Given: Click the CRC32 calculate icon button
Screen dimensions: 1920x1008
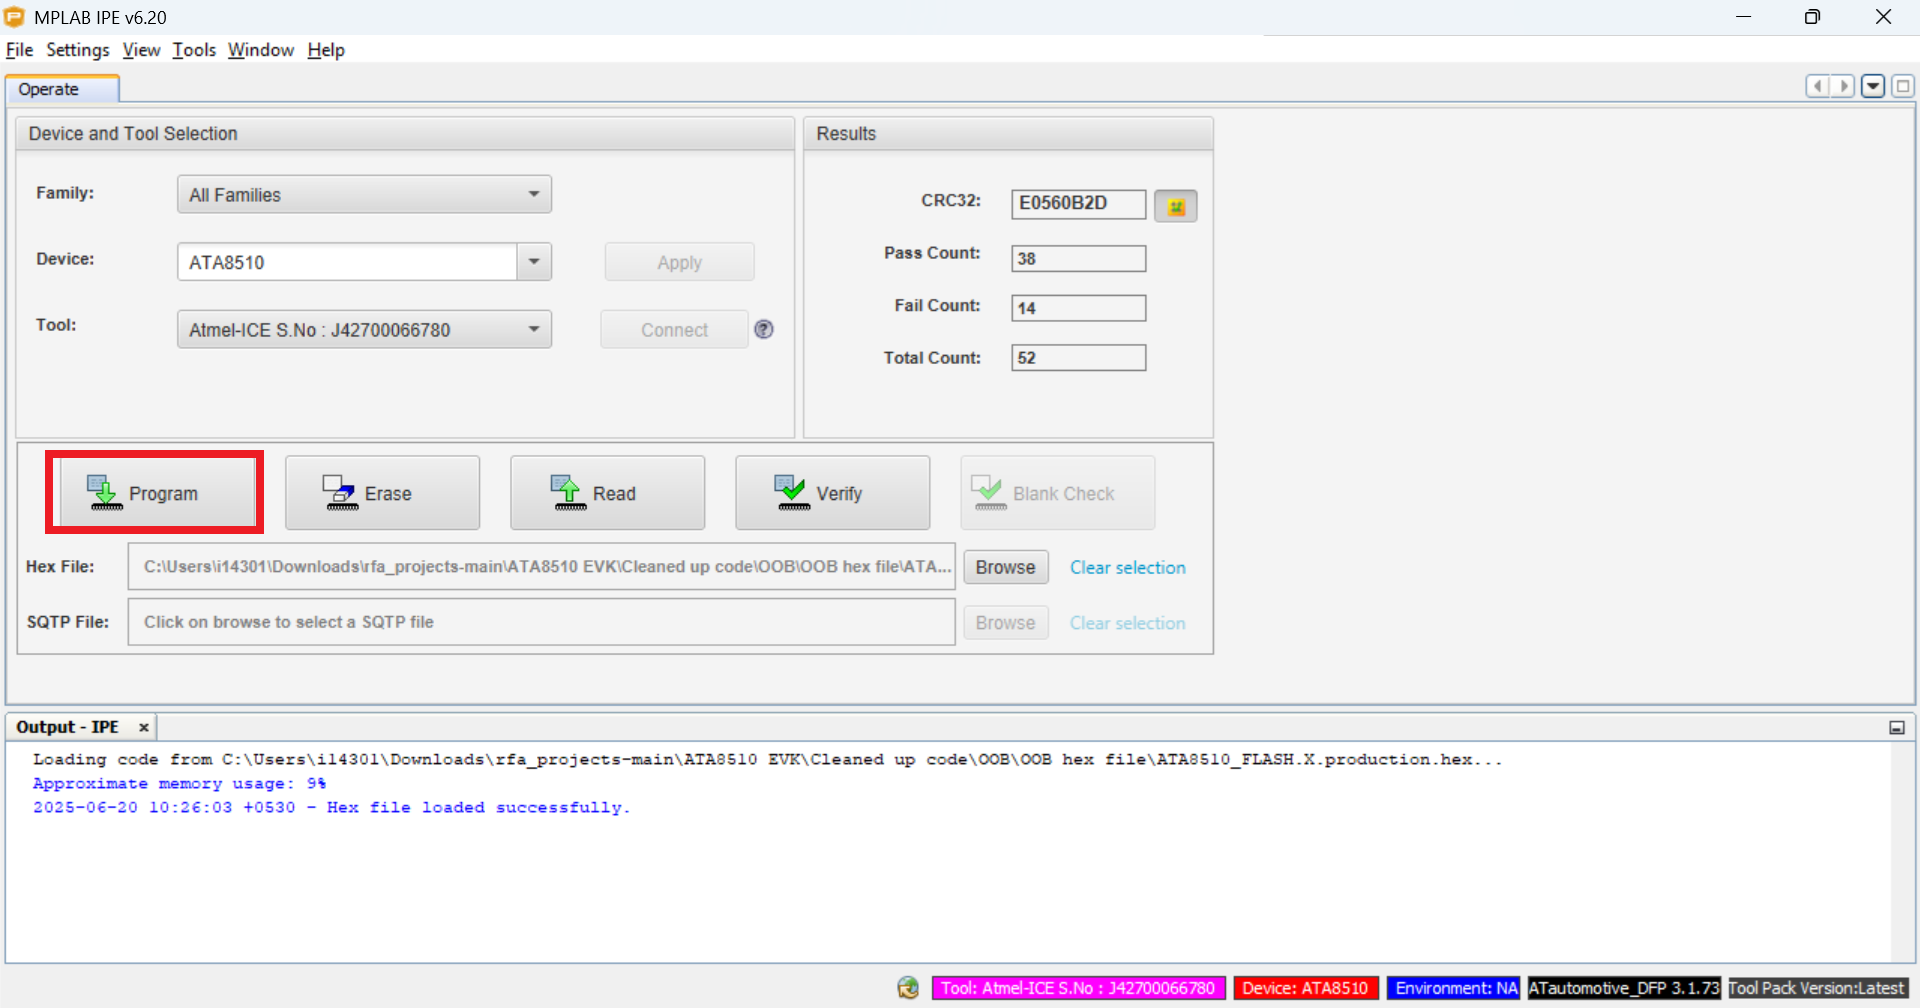Looking at the screenshot, I should pyautogui.click(x=1175, y=206).
